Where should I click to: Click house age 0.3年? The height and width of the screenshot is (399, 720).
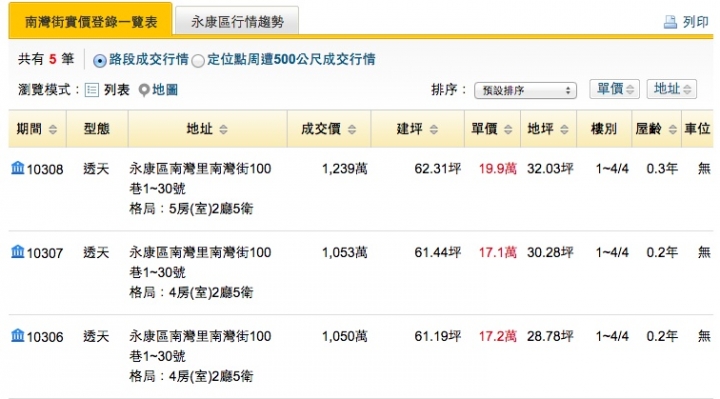click(662, 169)
